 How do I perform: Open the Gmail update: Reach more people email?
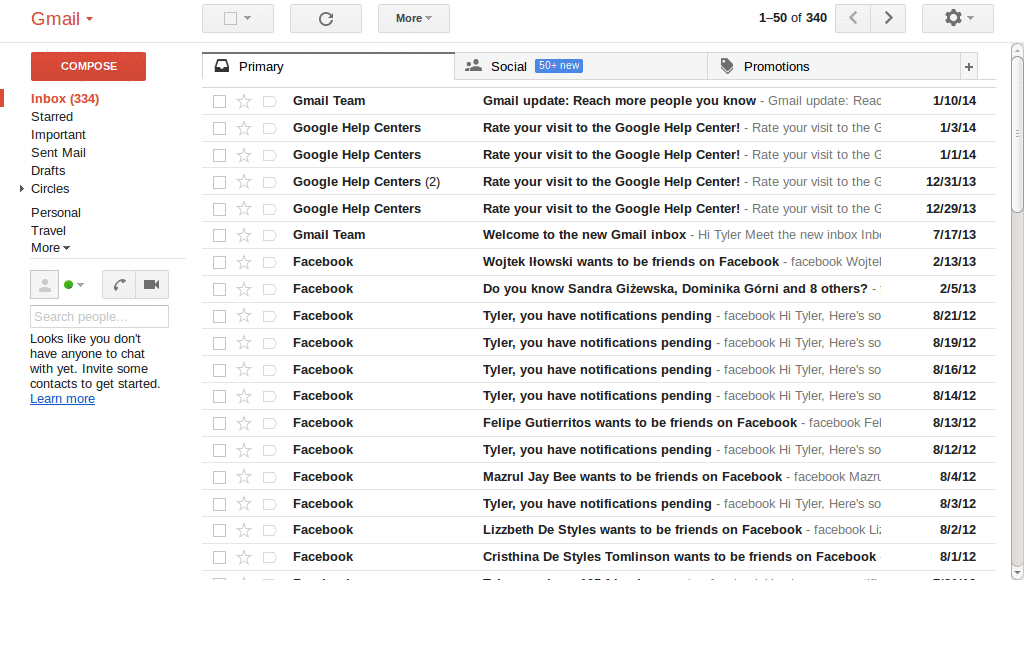click(x=599, y=101)
